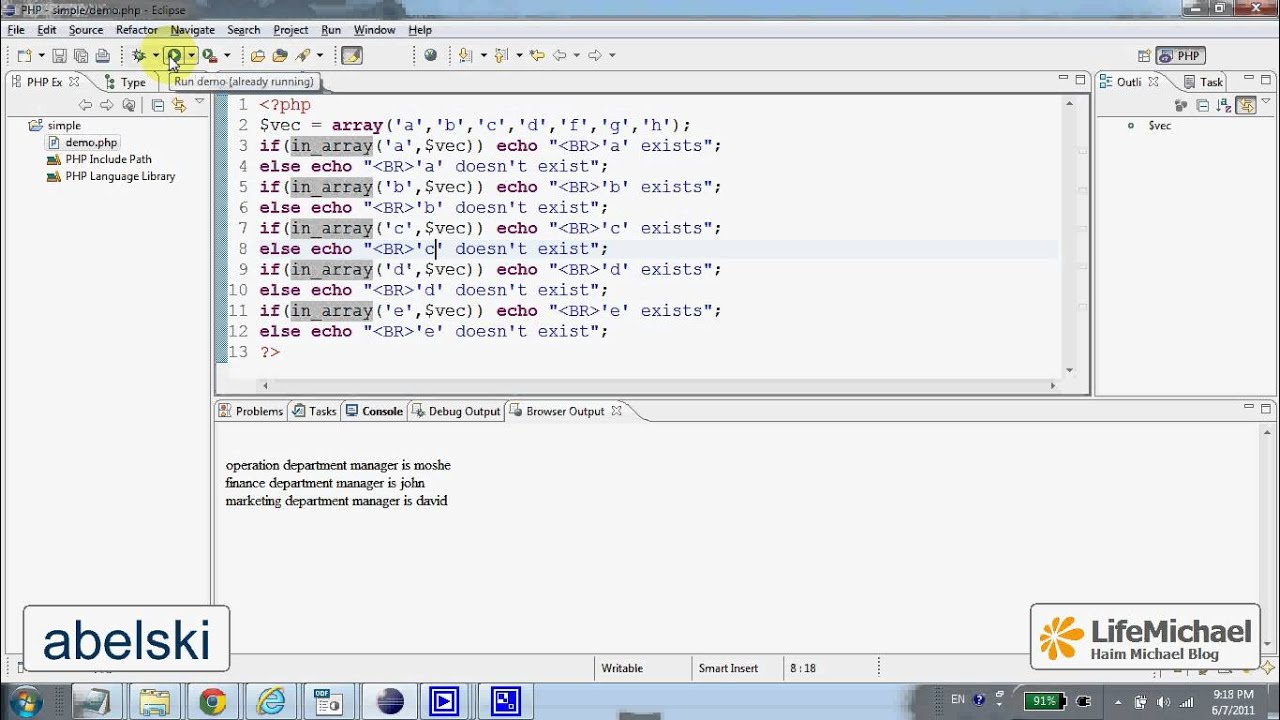Open the Window menu
This screenshot has width=1280, height=720.
(x=374, y=30)
